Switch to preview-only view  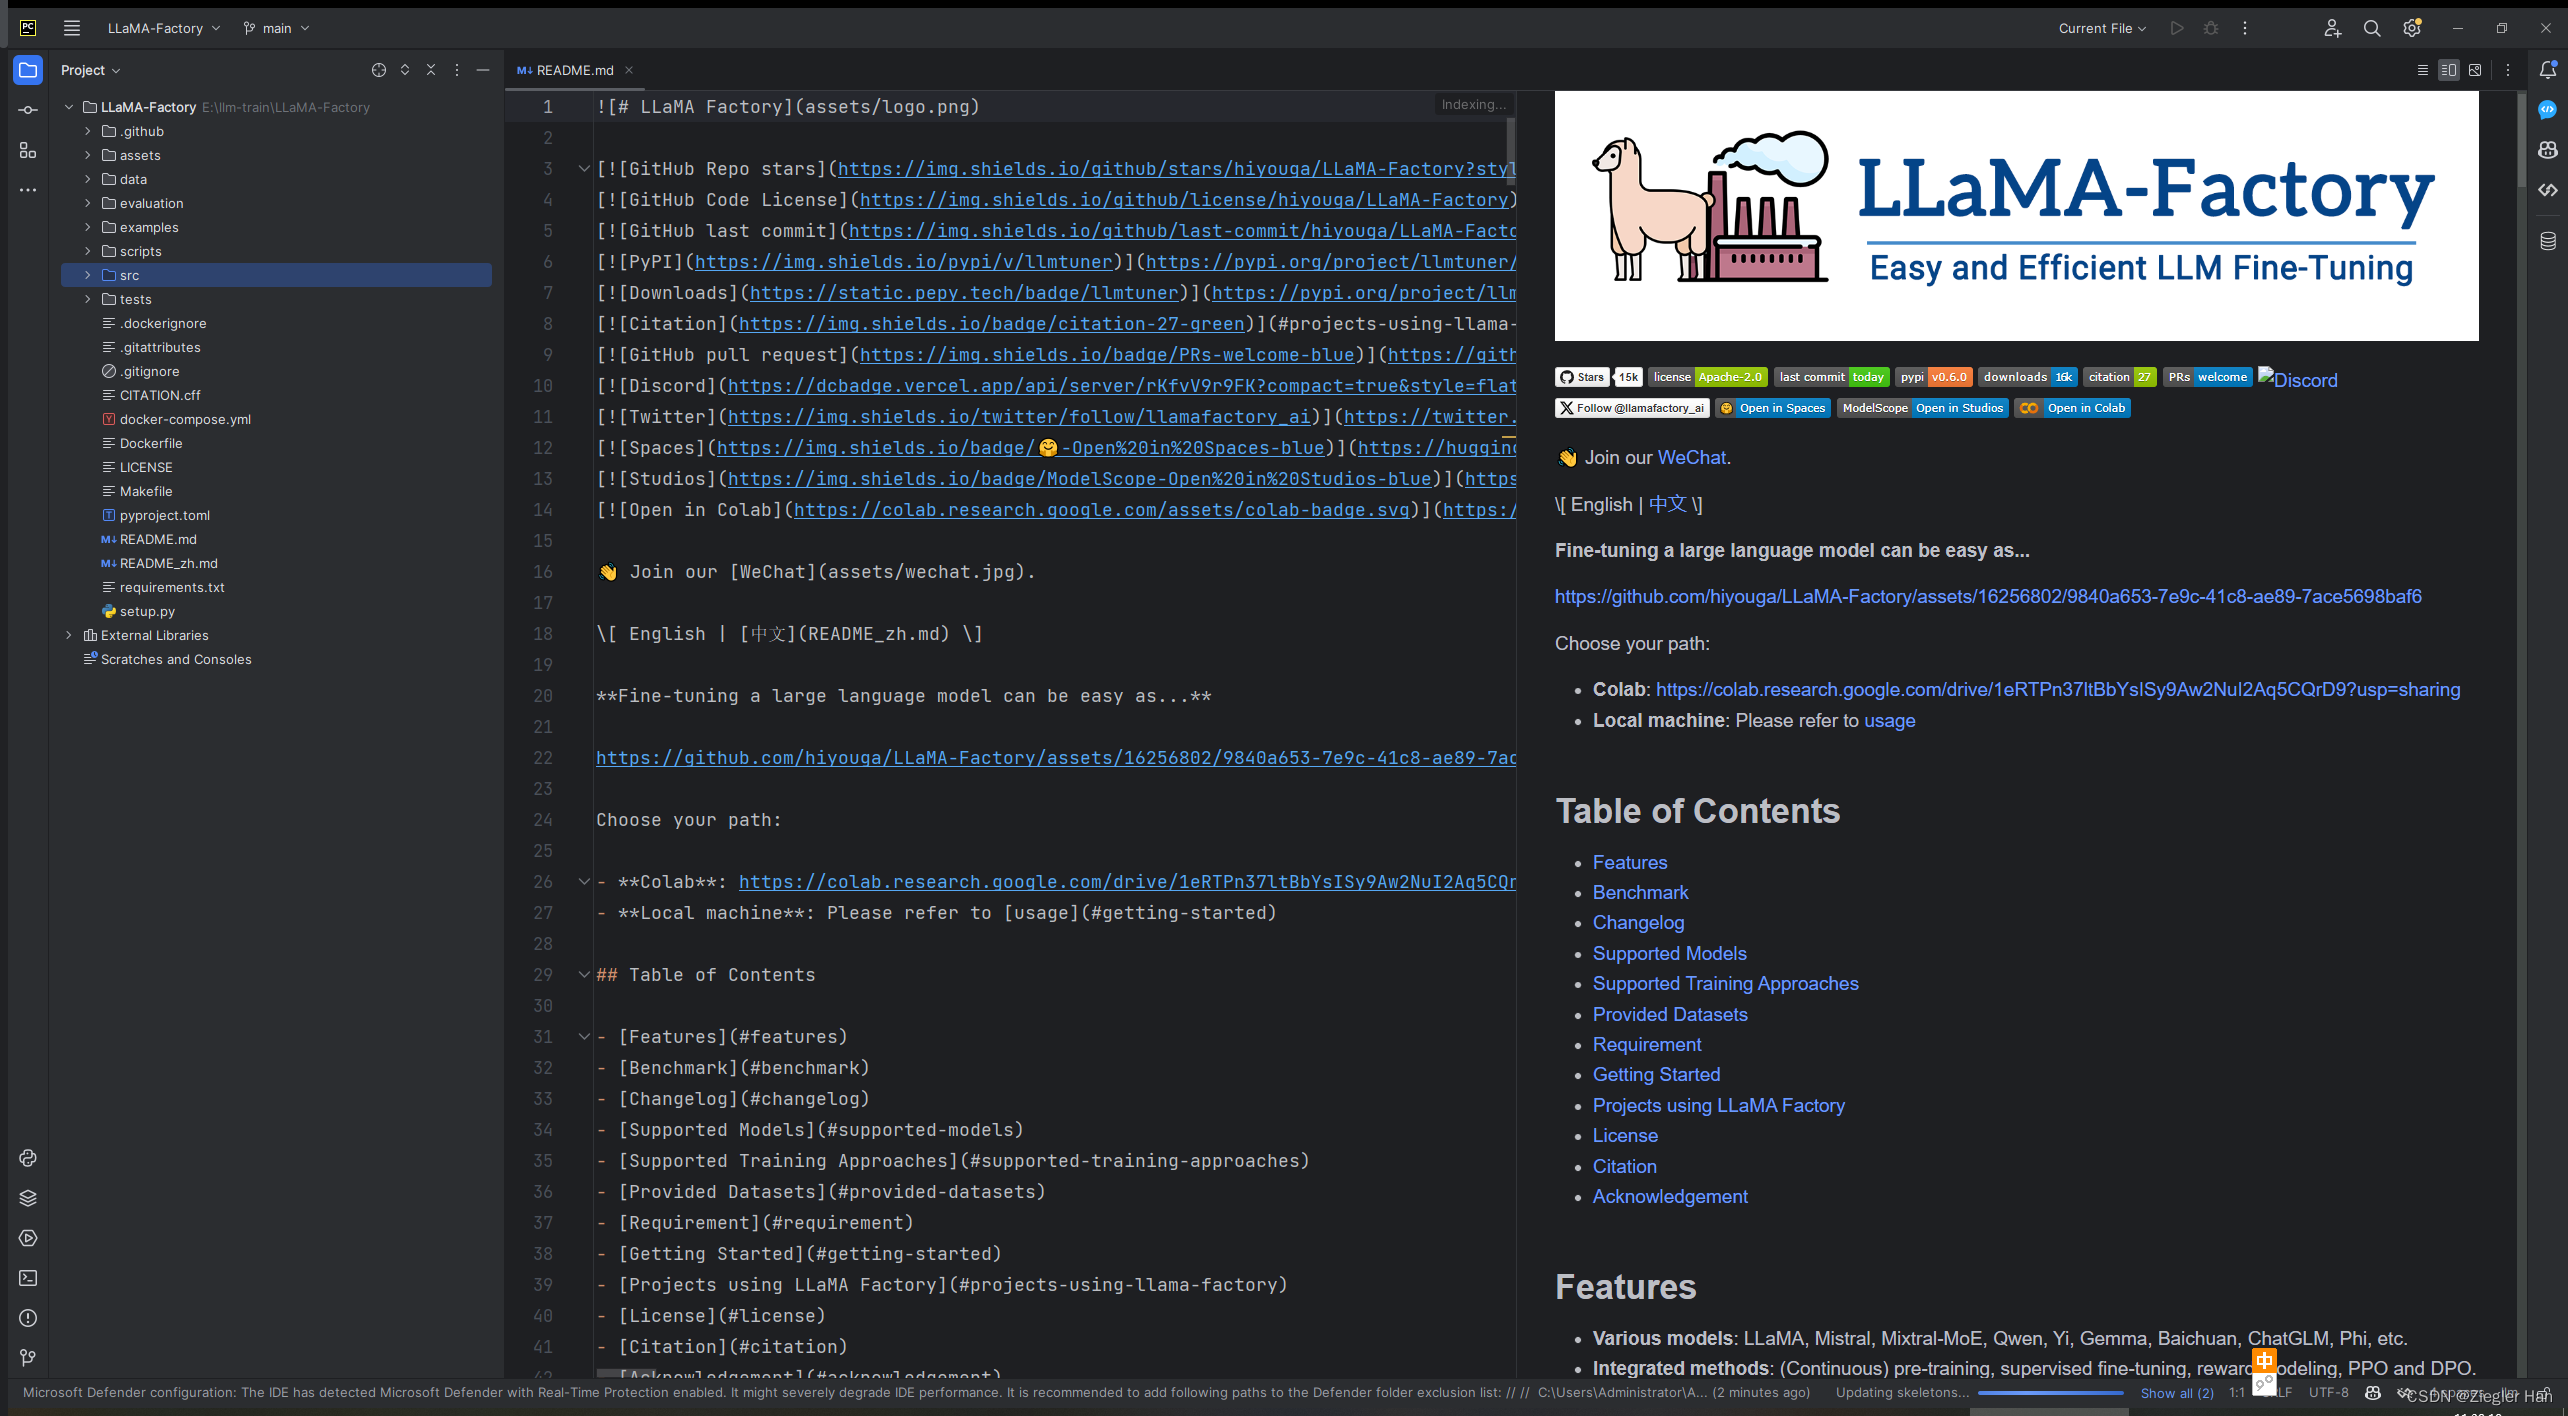tap(2475, 70)
